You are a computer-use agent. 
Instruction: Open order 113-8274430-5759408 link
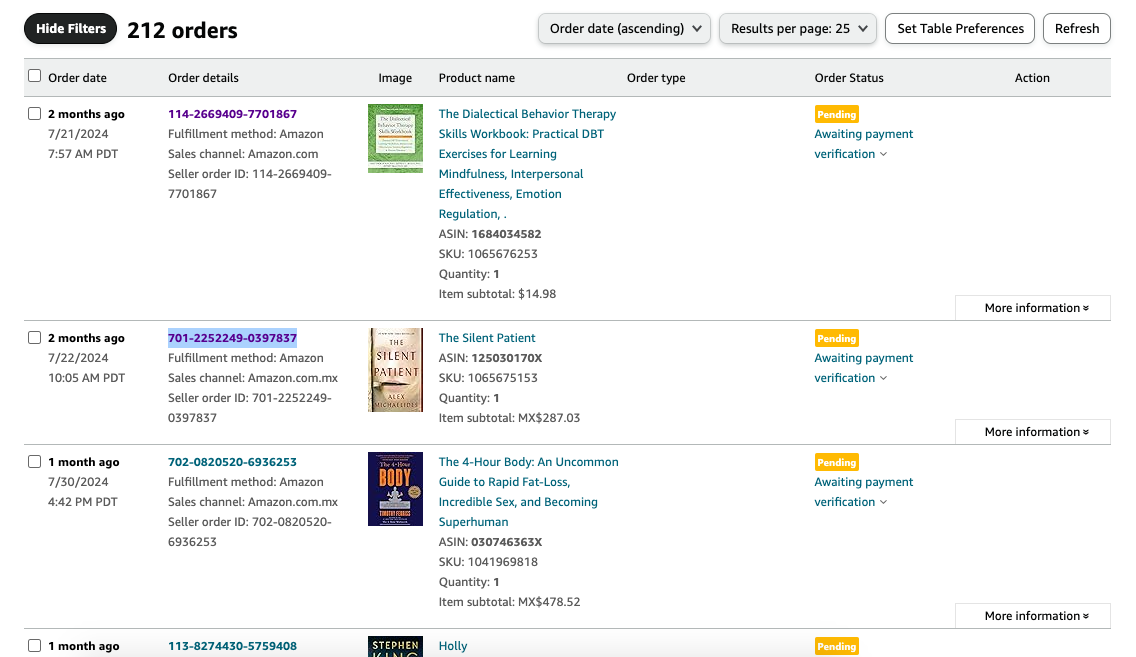(233, 645)
